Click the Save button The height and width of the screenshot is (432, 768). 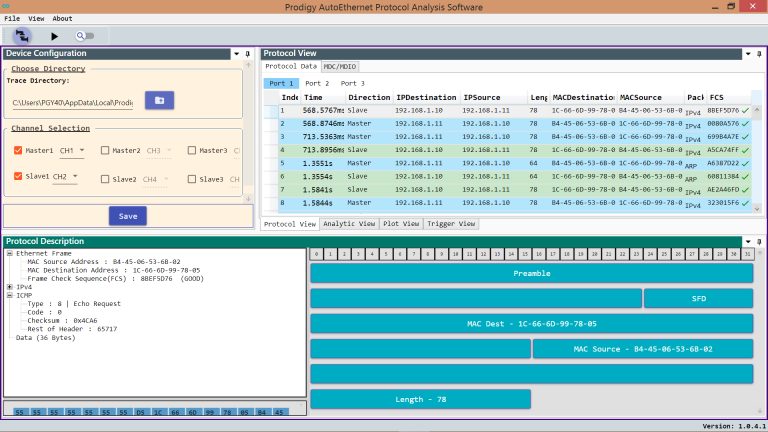(128, 216)
